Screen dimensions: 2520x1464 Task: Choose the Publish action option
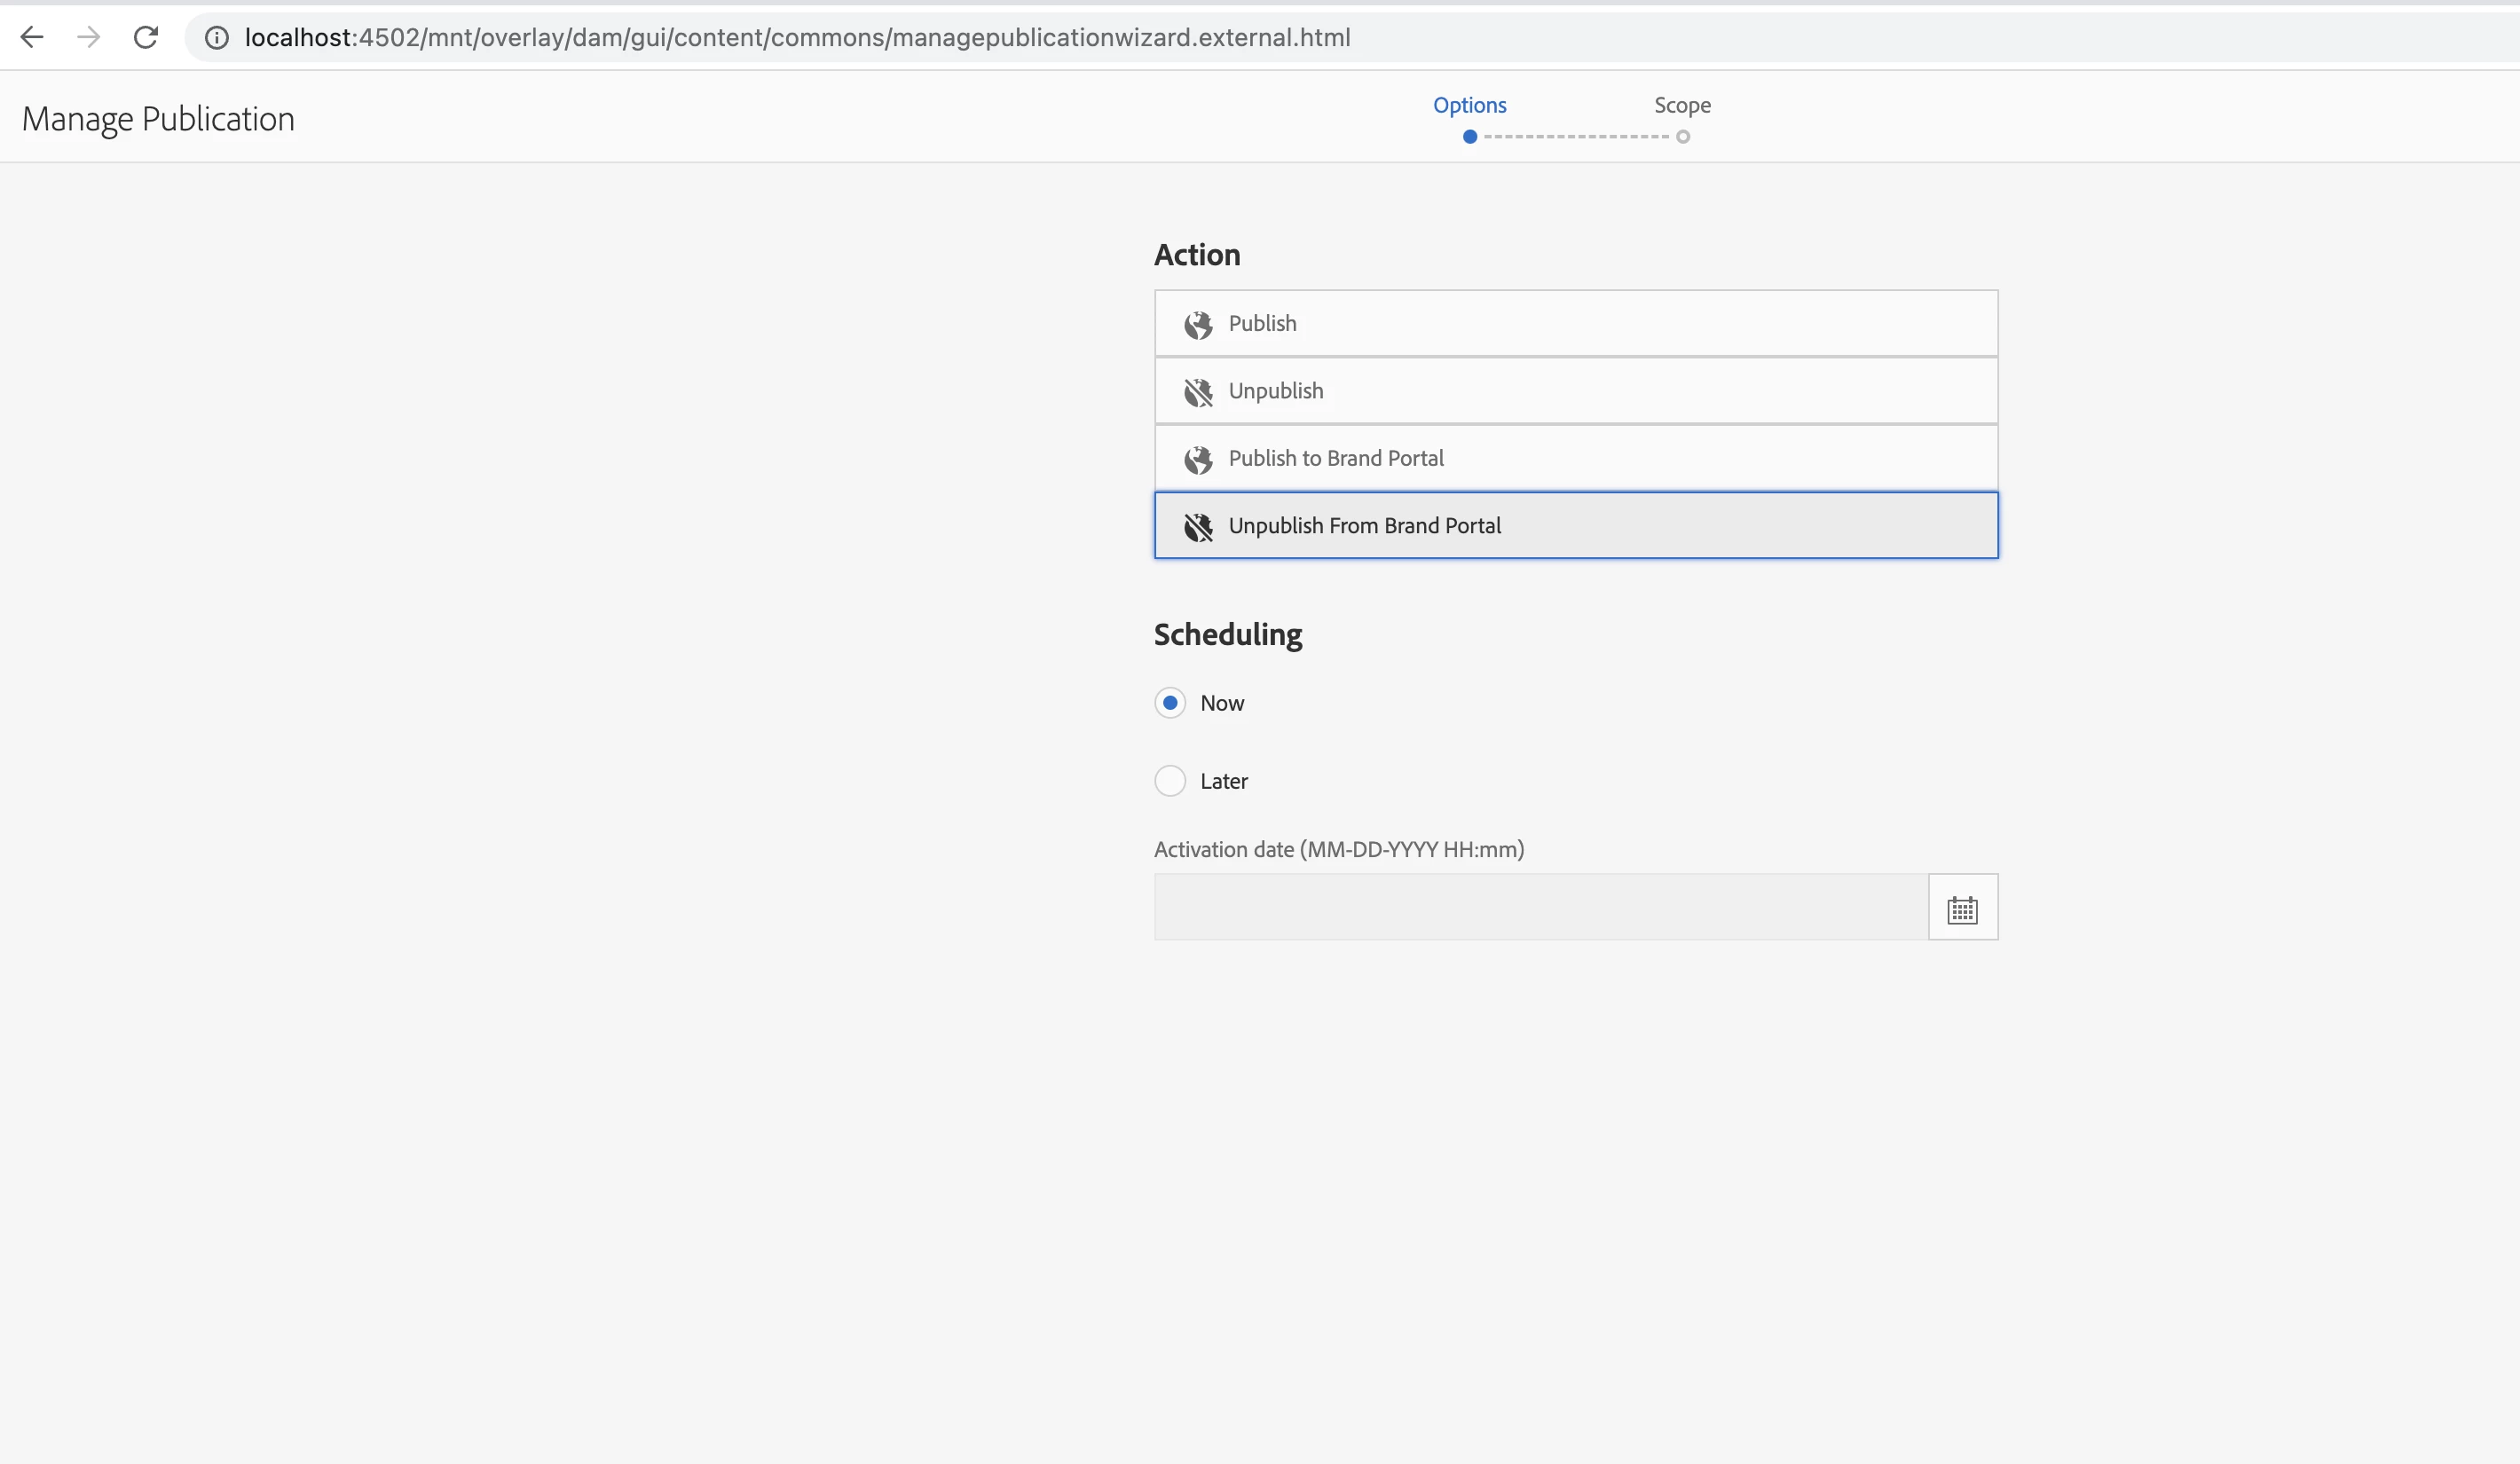(1575, 323)
